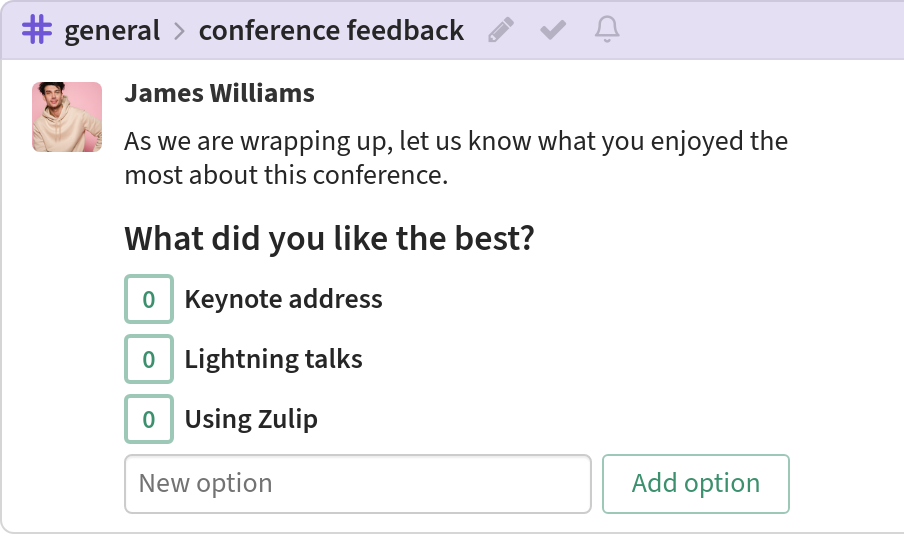The width and height of the screenshot is (904, 538).
Task: Open James Williams' avatar picture
Action: (x=67, y=117)
